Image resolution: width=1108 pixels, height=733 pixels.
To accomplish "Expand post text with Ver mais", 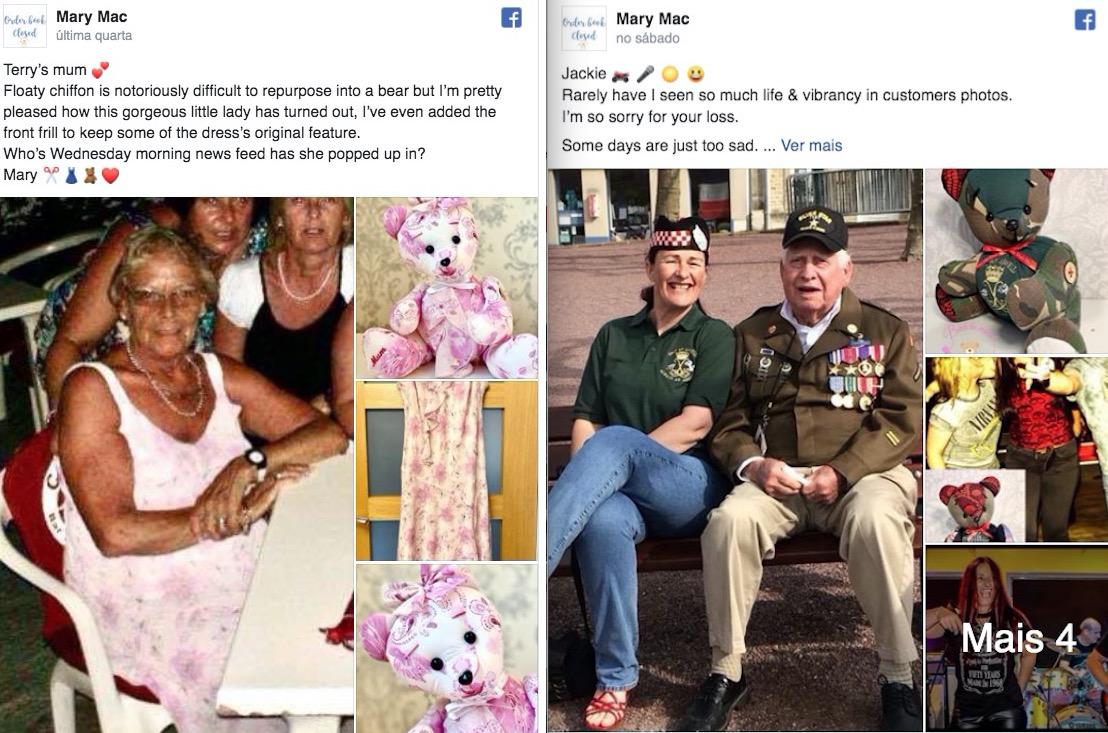I will coord(811,146).
